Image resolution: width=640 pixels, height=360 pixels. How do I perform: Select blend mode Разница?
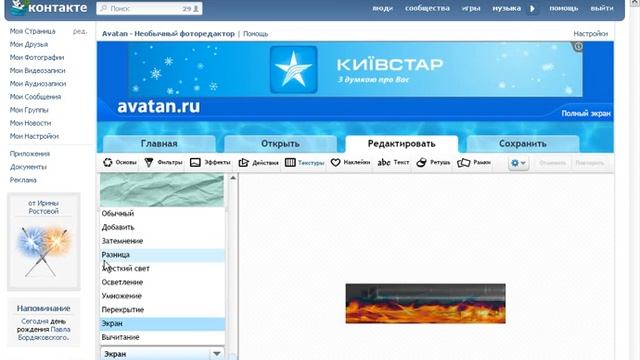[162, 255]
